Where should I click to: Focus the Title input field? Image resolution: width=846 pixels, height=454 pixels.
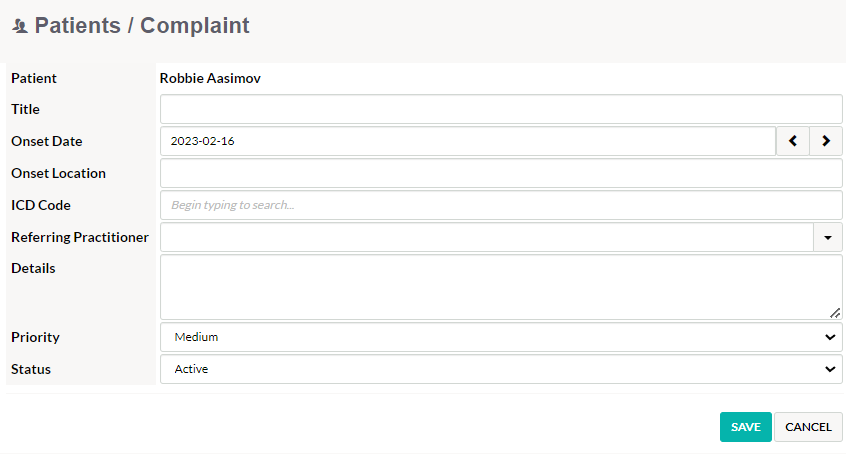pos(501,109)
